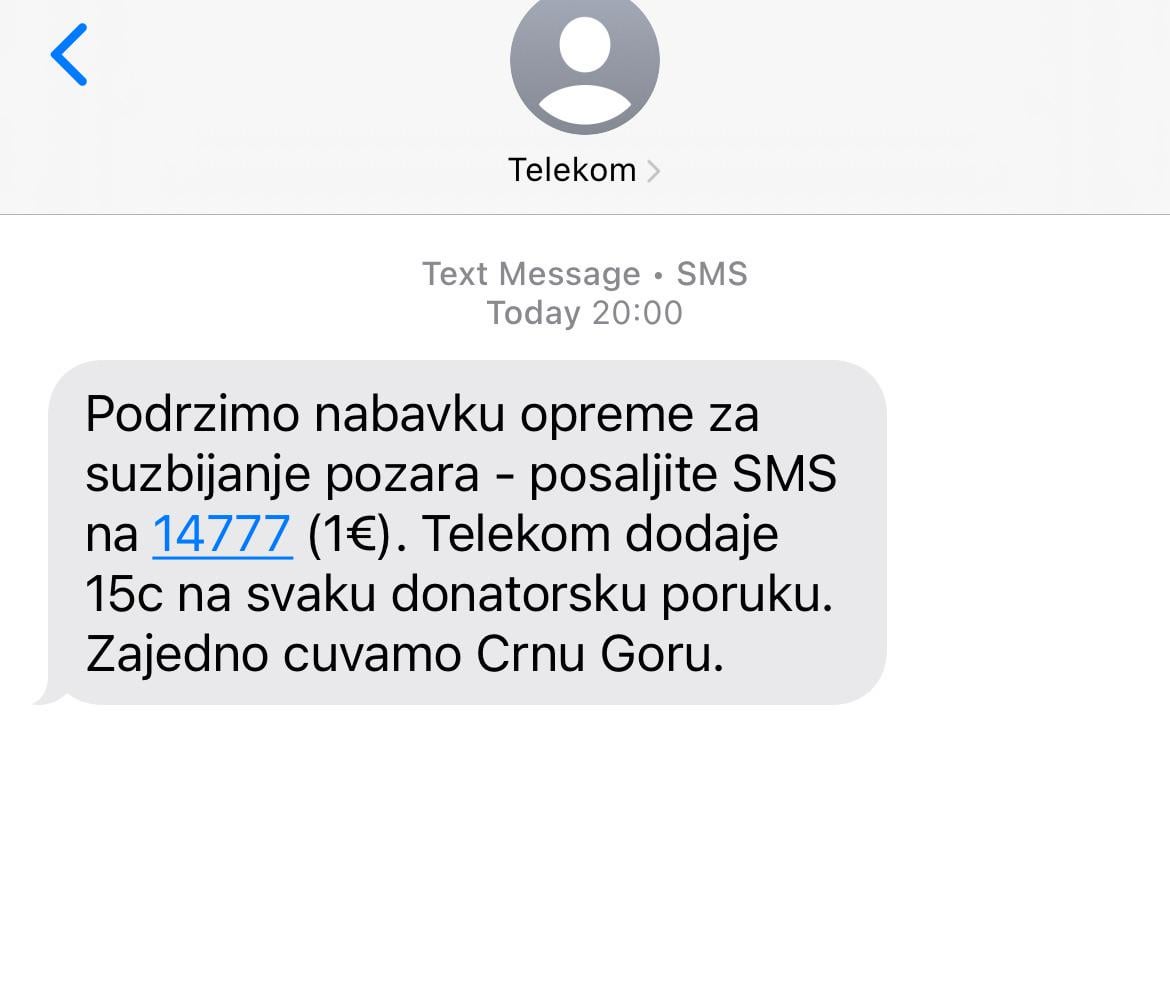The width and height of the screenshot is (1170, 987).
Task: Click "posaljite SMS" text in message
Action: point(683,474)
